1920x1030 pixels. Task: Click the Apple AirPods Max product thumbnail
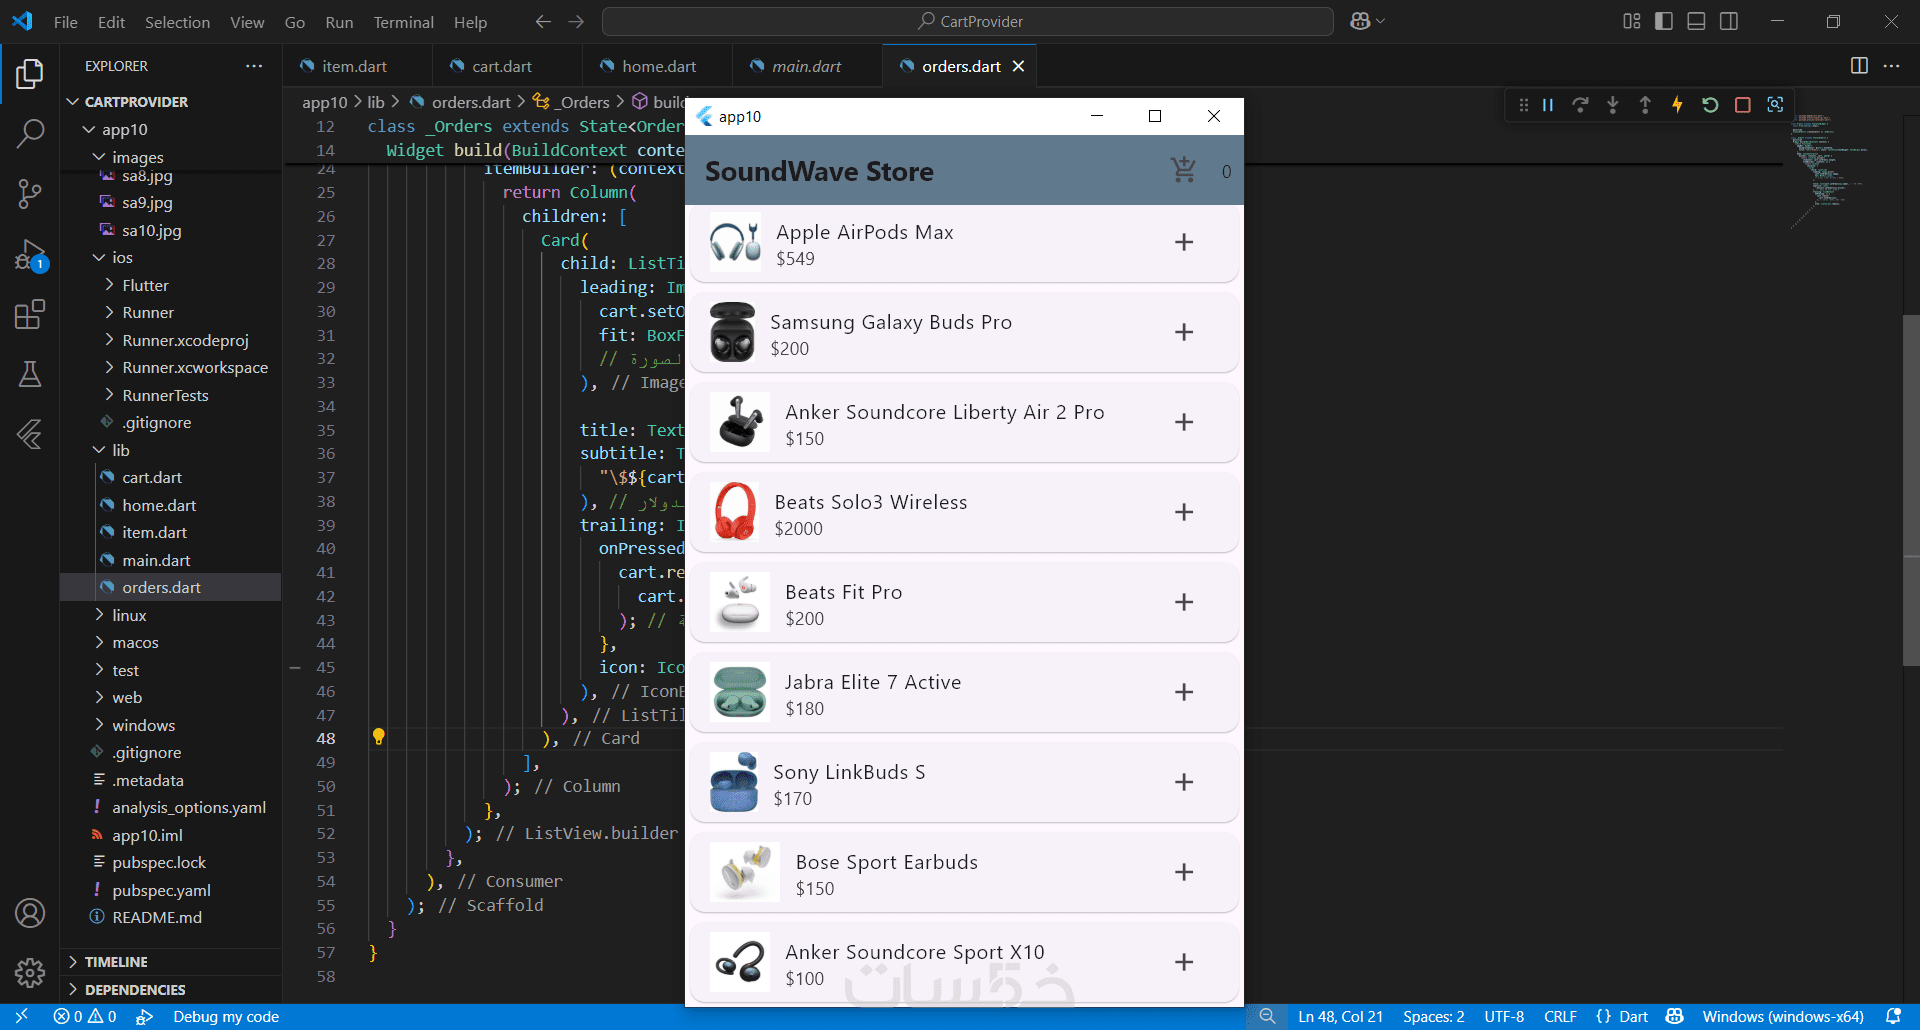[x=735, y=242]
